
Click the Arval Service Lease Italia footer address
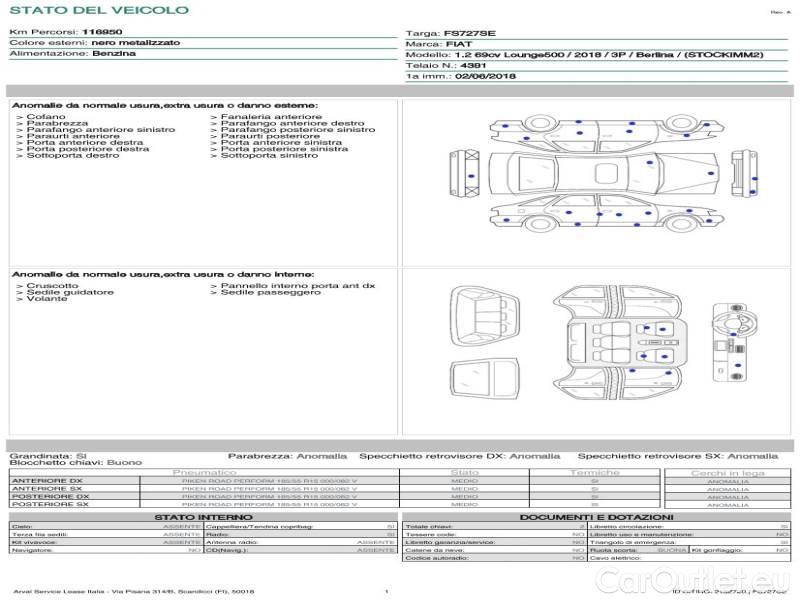tap(134, 592)
